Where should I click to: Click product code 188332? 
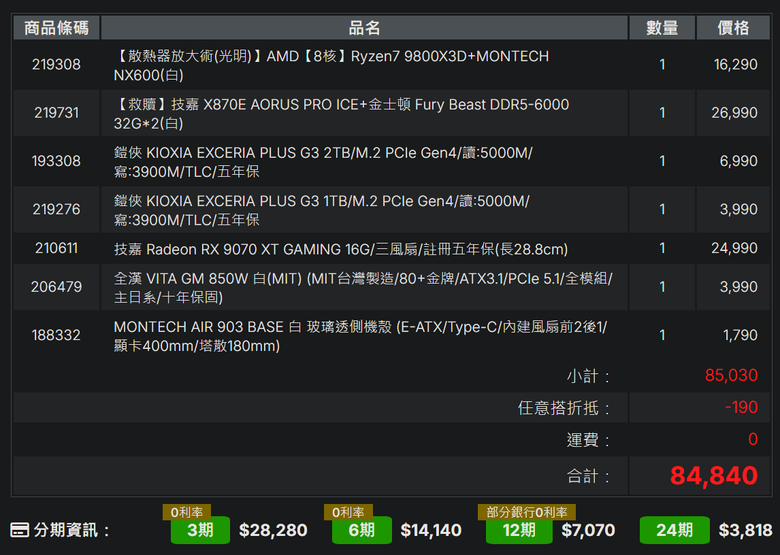click(x=56, y=335)
